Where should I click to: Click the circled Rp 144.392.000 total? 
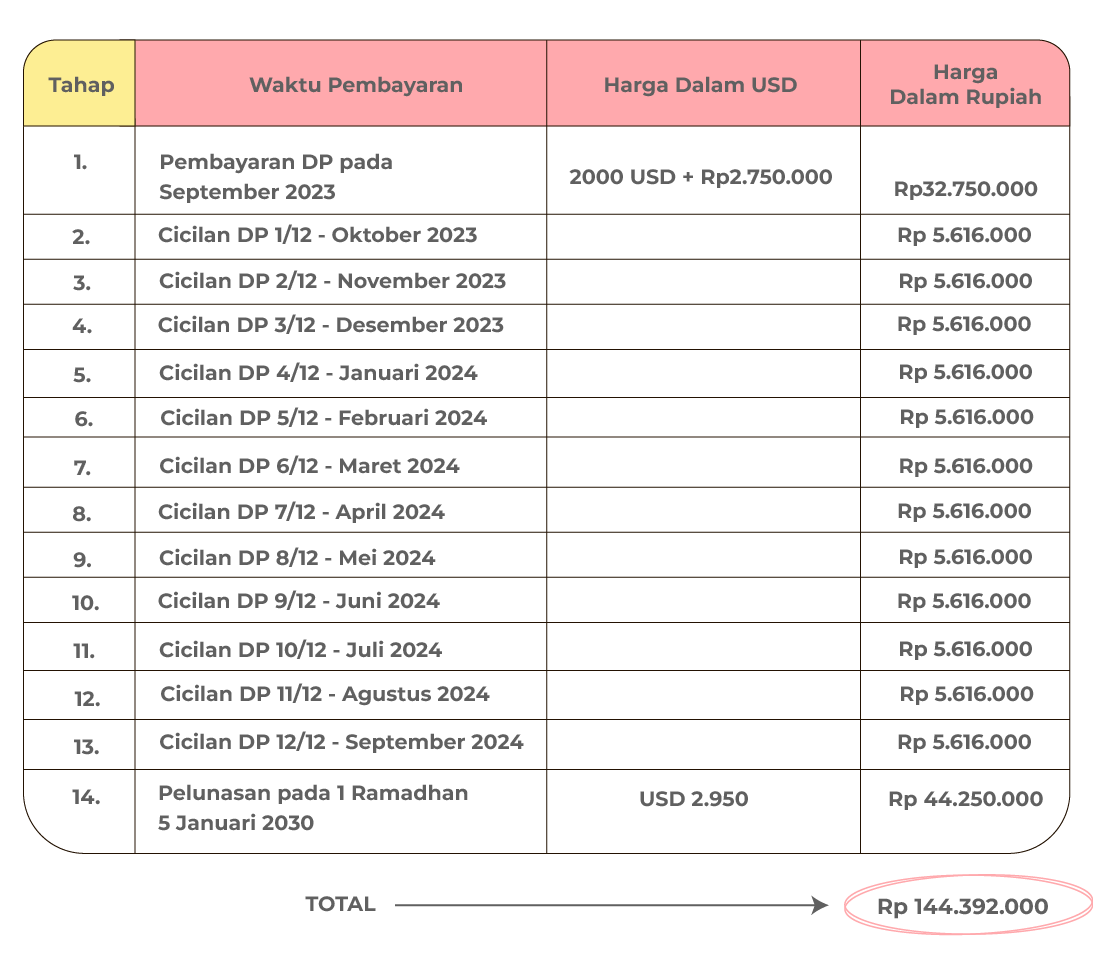[963, 907]
